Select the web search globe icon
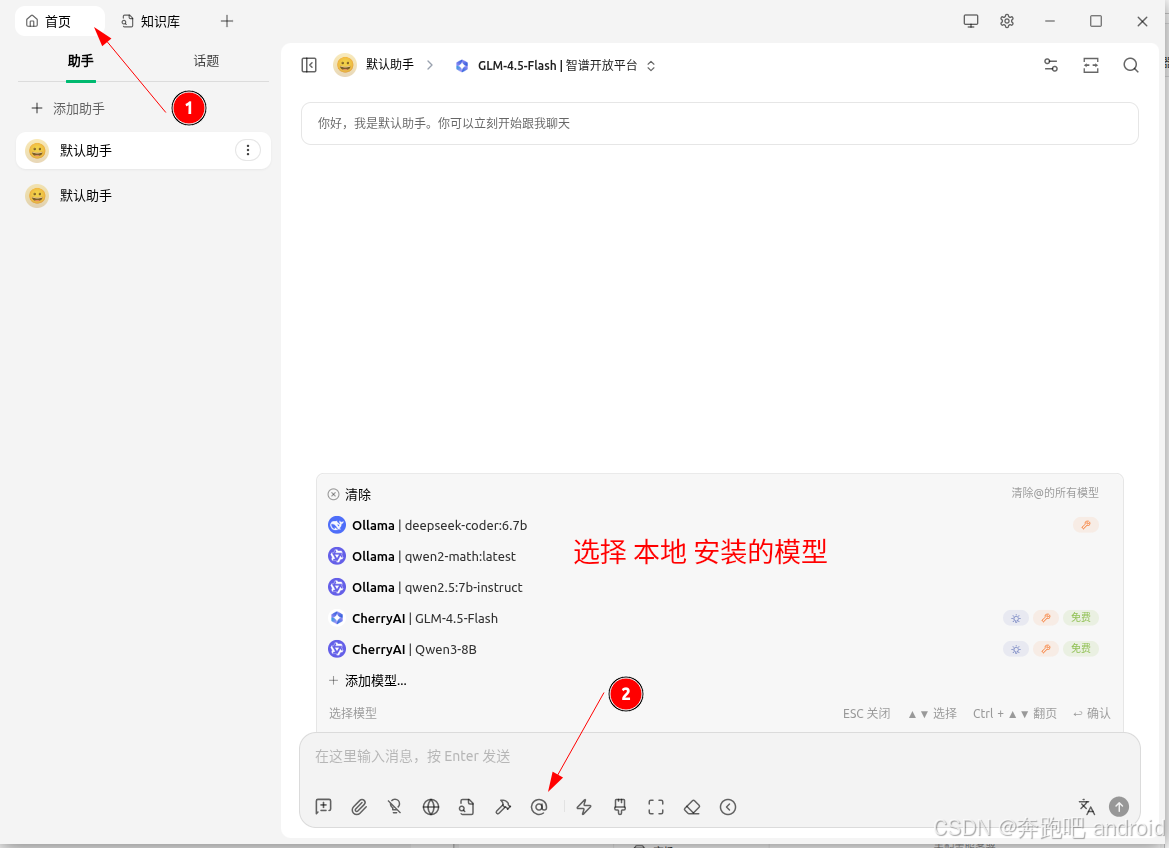This screenshot has width=1169, height=848. coord(430,807)
